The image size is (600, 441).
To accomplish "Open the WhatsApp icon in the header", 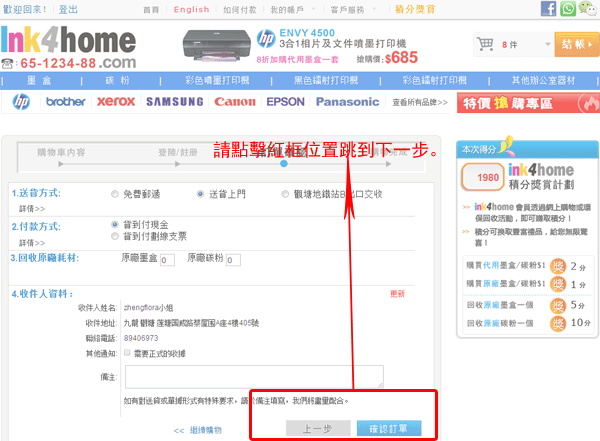I will coord(568,8).
